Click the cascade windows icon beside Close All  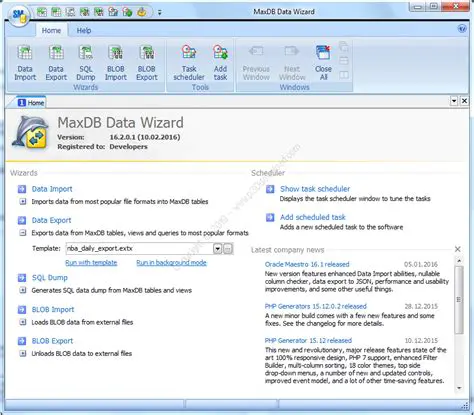point(344,46)
